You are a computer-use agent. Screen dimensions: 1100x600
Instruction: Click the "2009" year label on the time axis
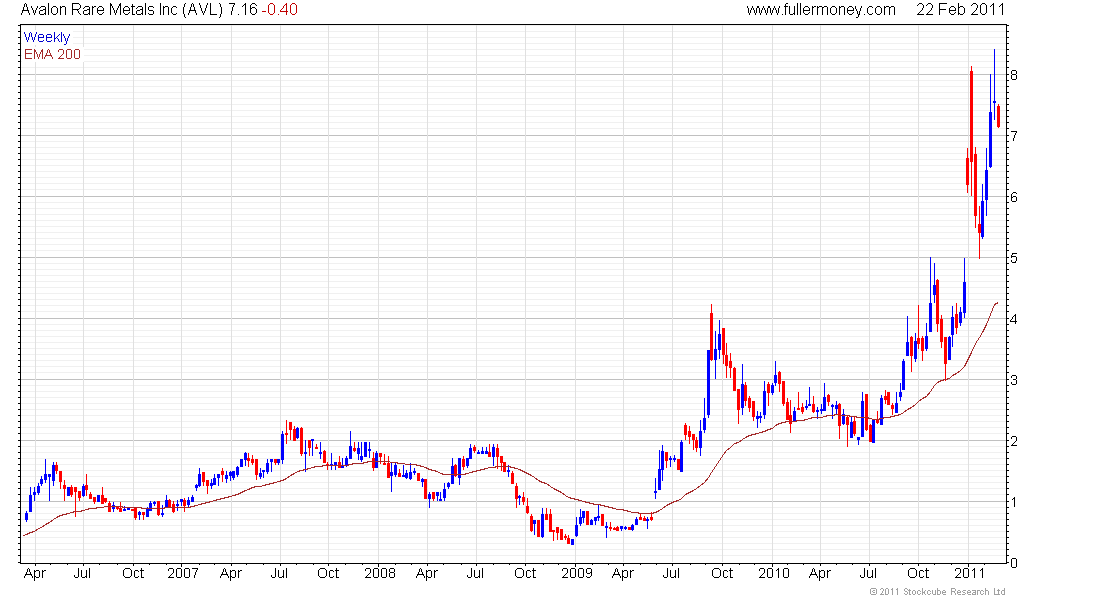point(577,573)
